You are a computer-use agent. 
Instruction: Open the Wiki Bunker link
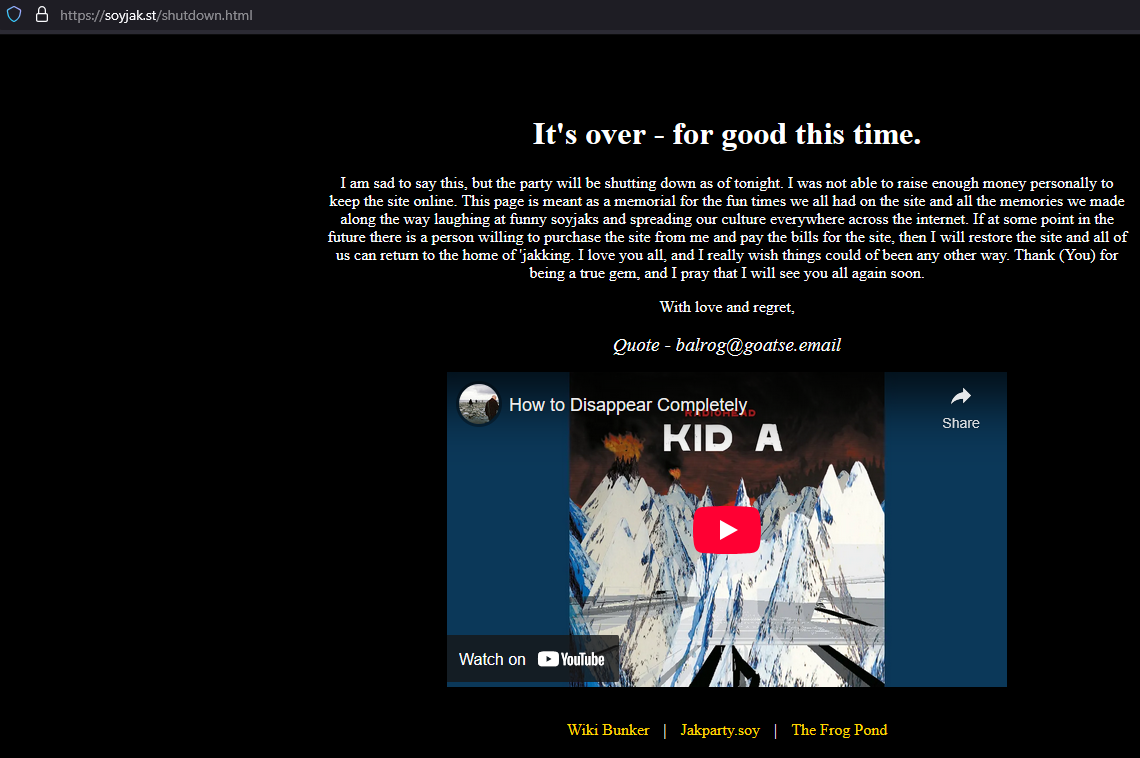click(x=608, y=730)
